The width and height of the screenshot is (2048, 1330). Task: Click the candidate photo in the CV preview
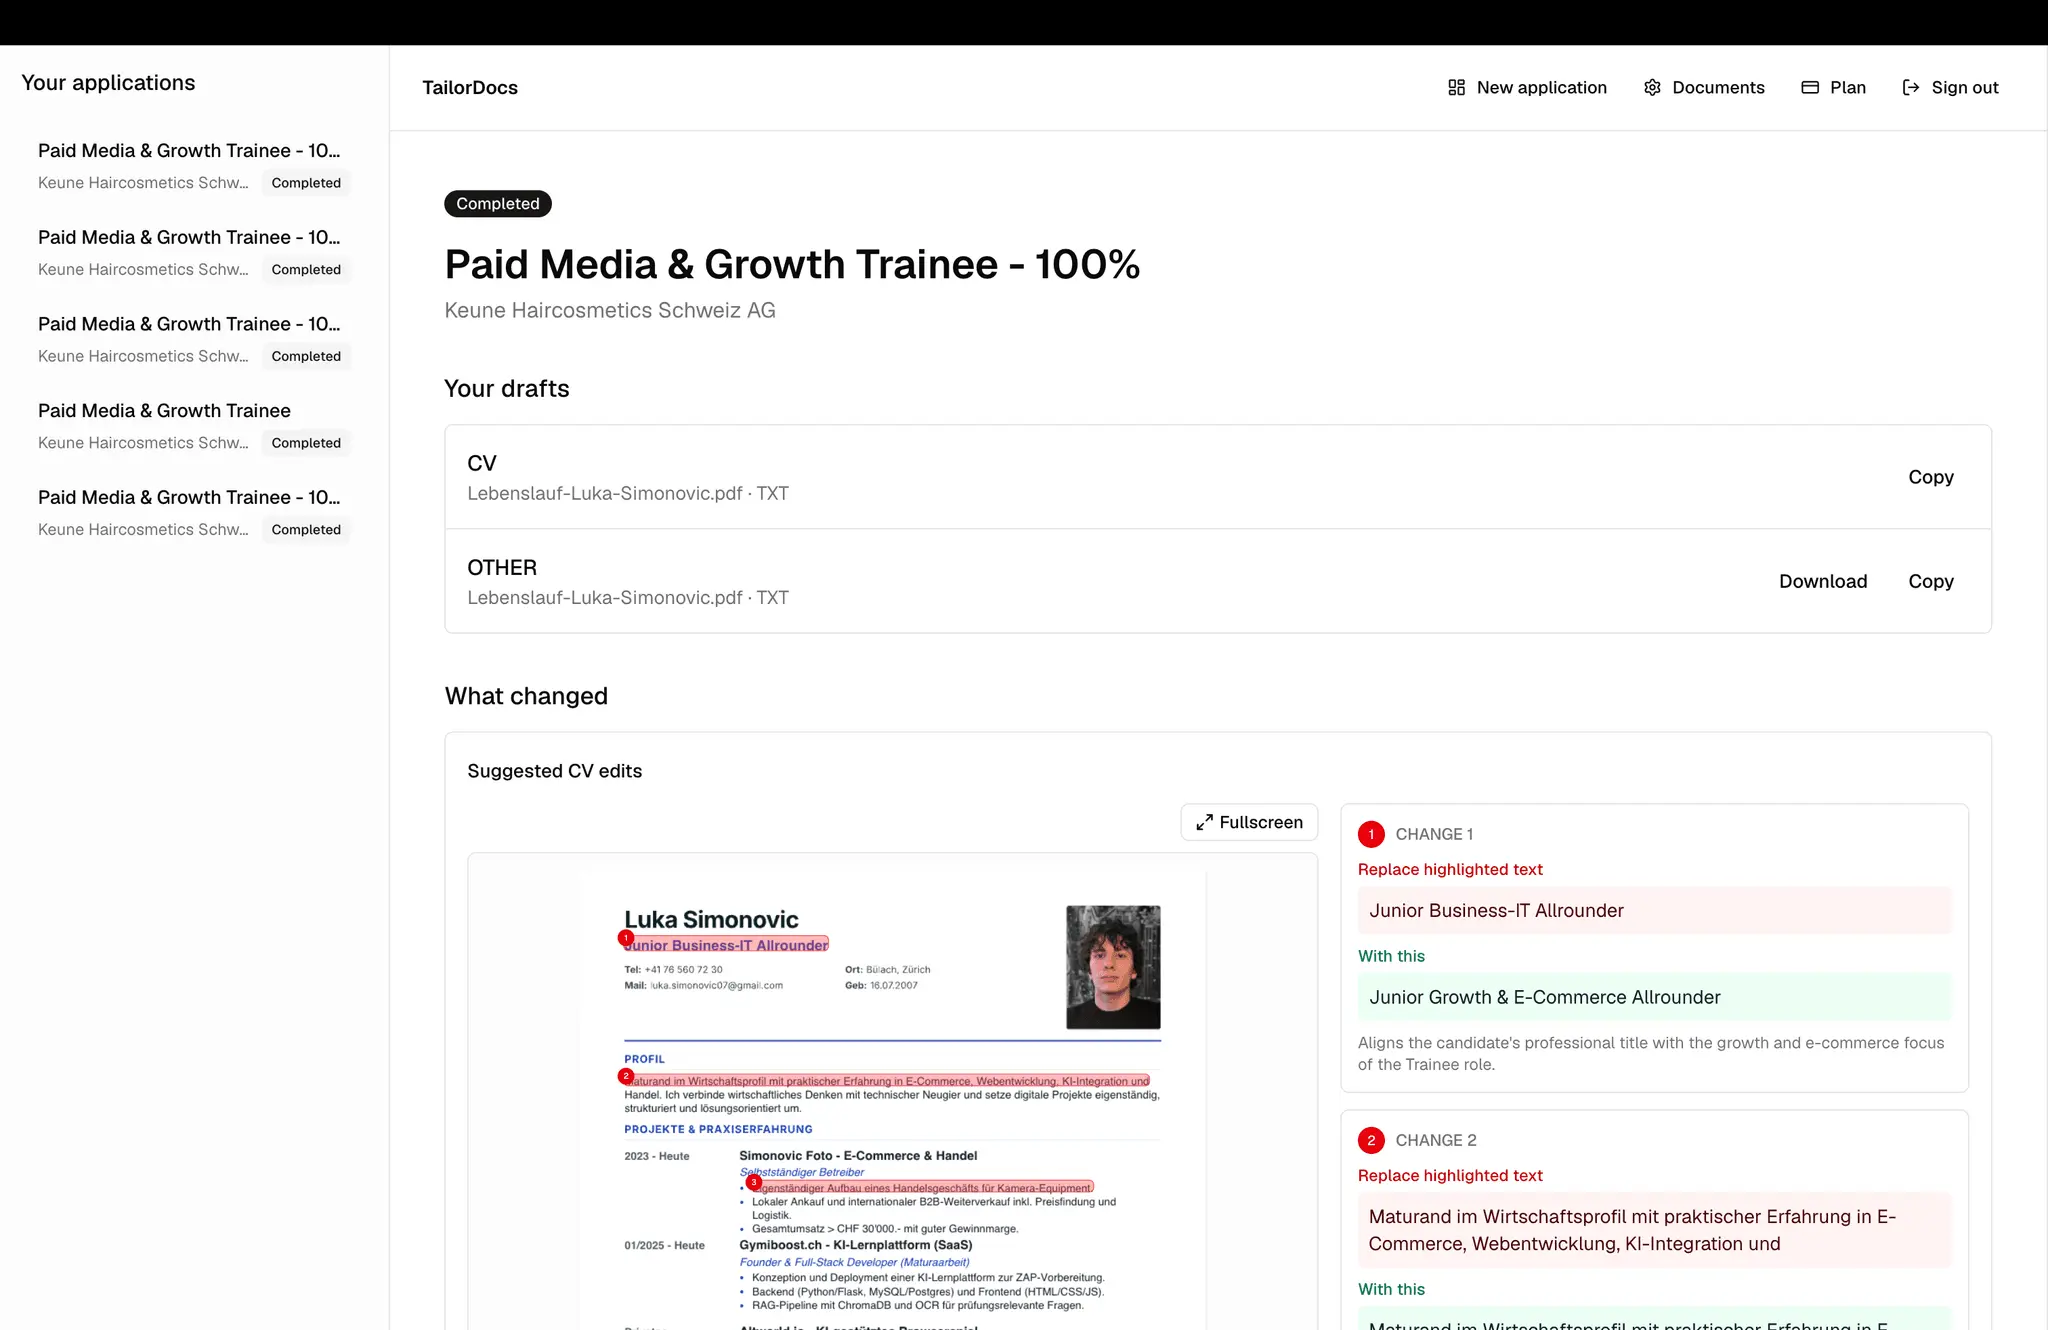point(1113,967)
